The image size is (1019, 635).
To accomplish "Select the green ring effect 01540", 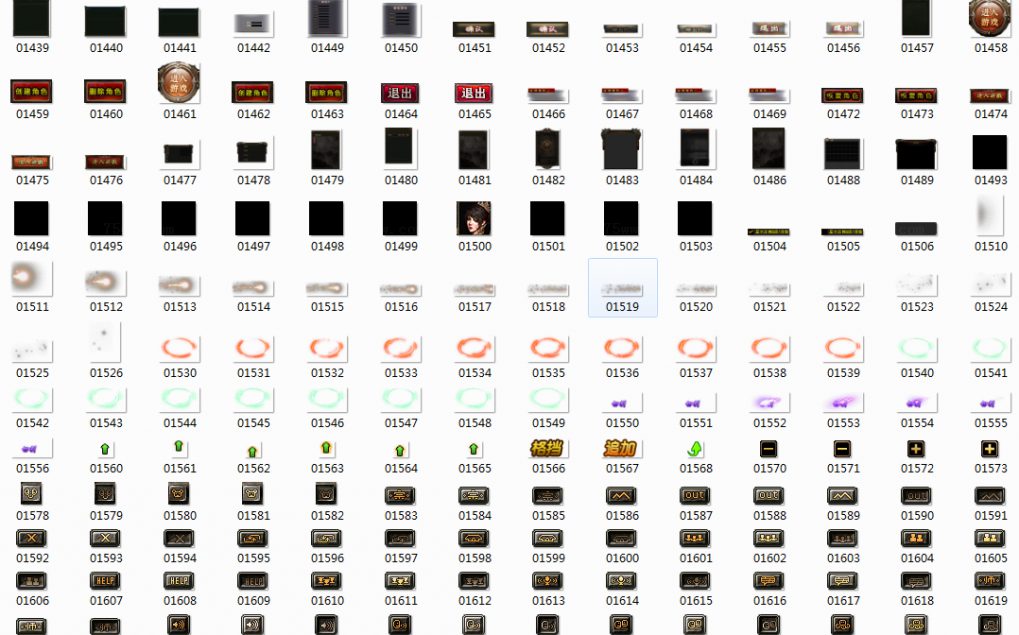I will [917, 348].
